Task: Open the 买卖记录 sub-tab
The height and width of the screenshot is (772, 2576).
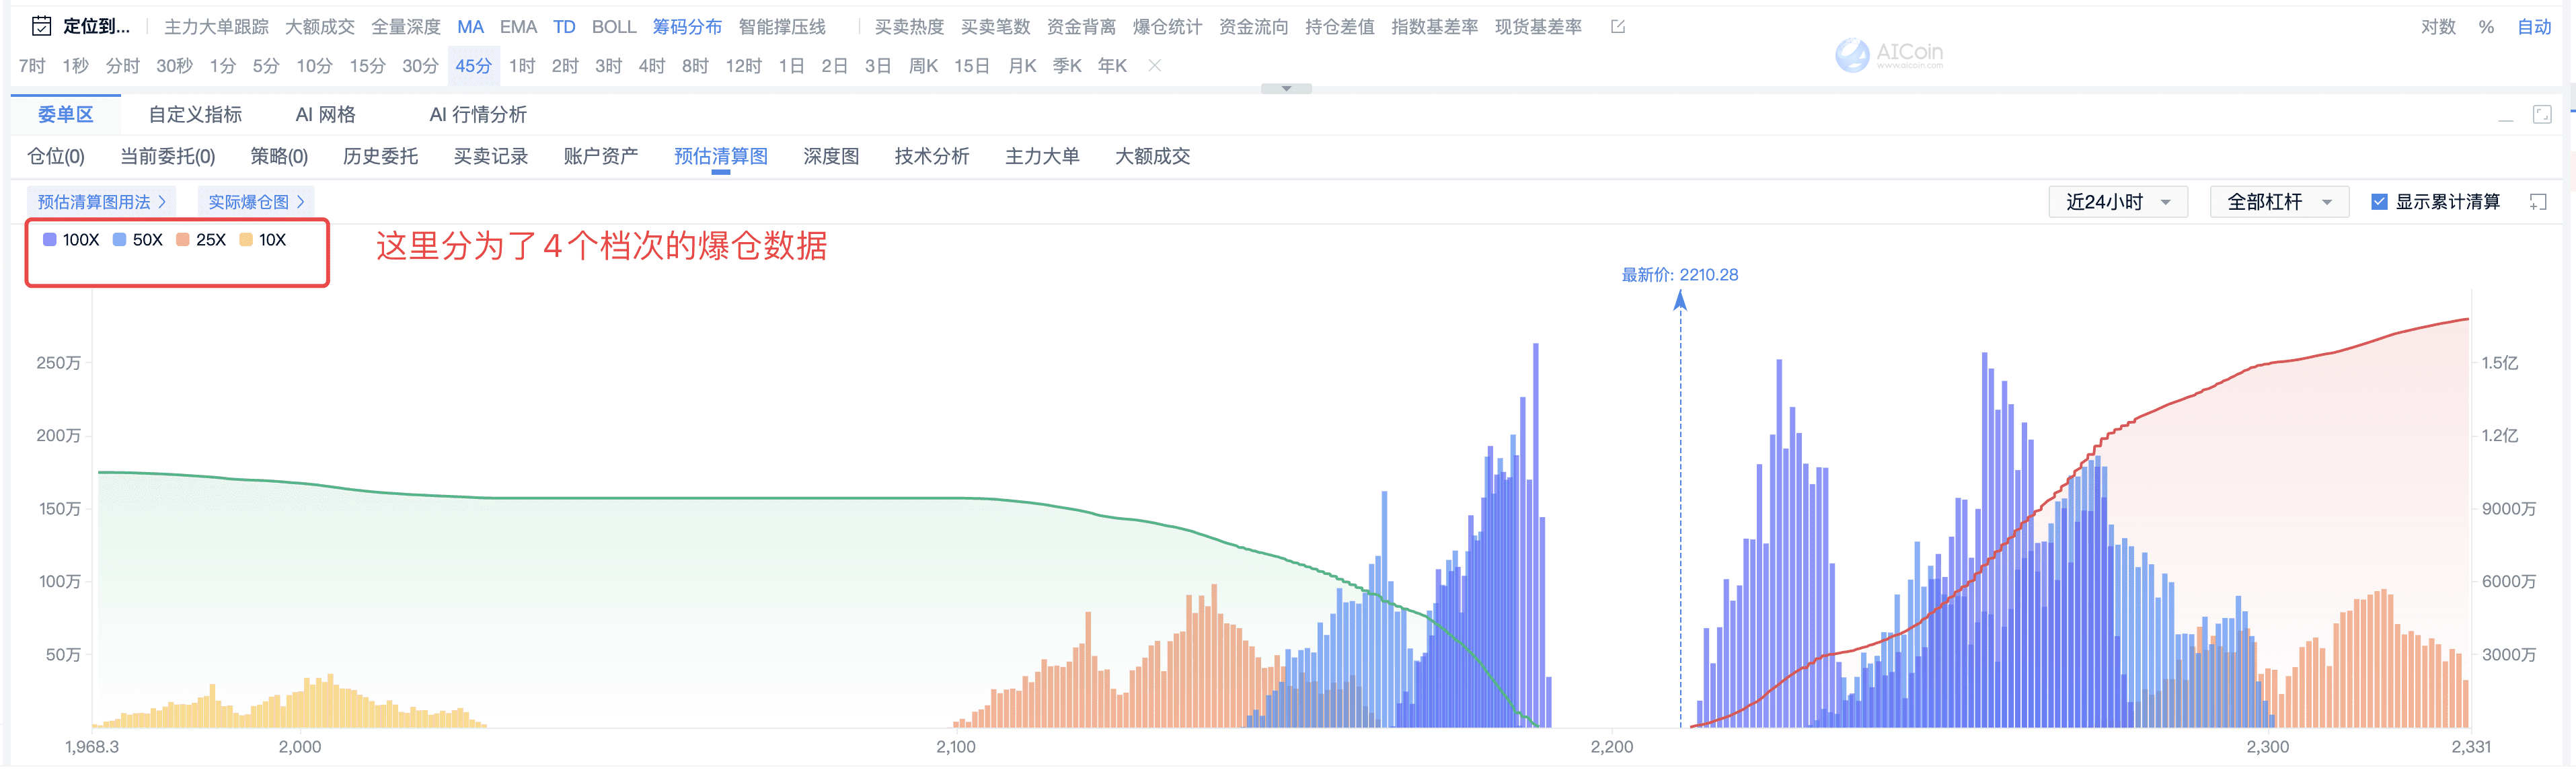Action: click(491, 157)
